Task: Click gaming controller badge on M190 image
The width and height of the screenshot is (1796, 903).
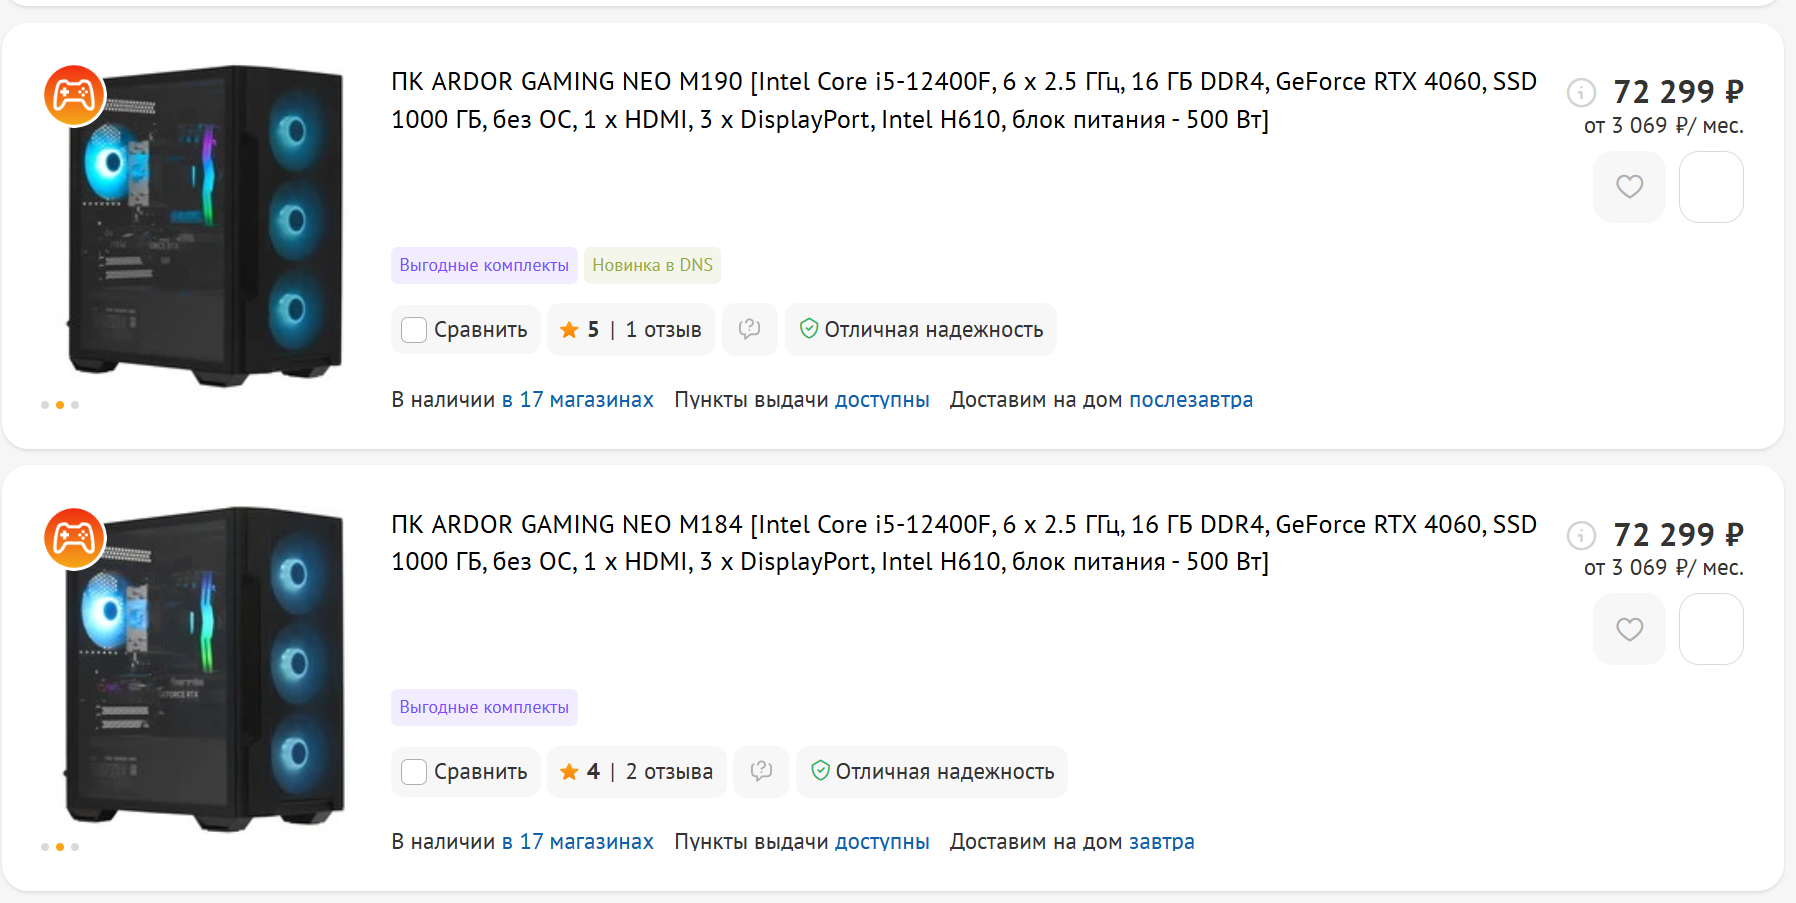Action: tap(74, 95)
